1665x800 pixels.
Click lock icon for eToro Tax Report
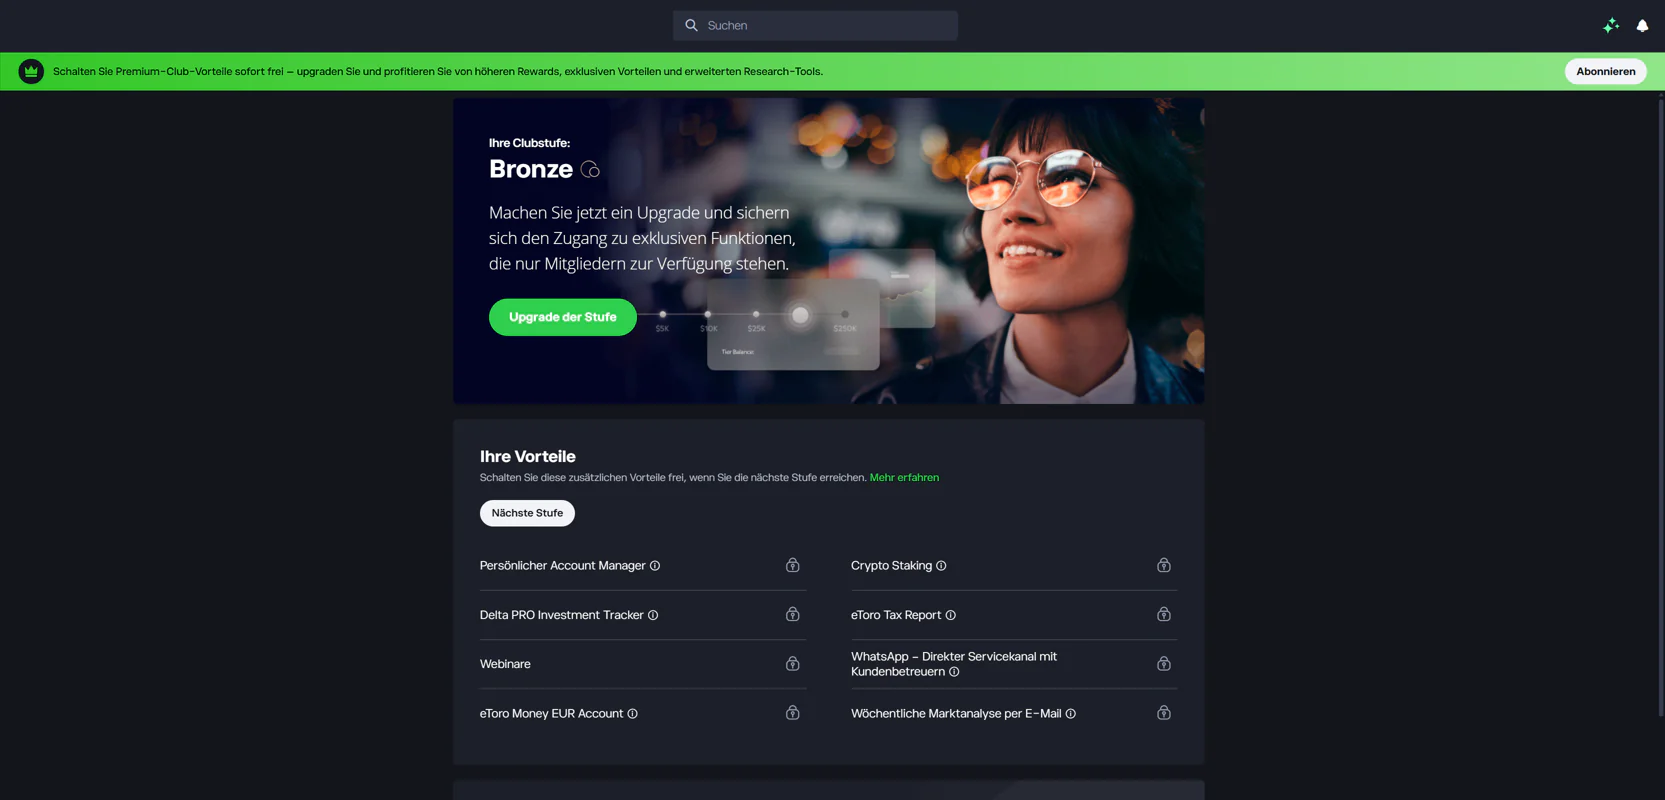pos(1163,614)
